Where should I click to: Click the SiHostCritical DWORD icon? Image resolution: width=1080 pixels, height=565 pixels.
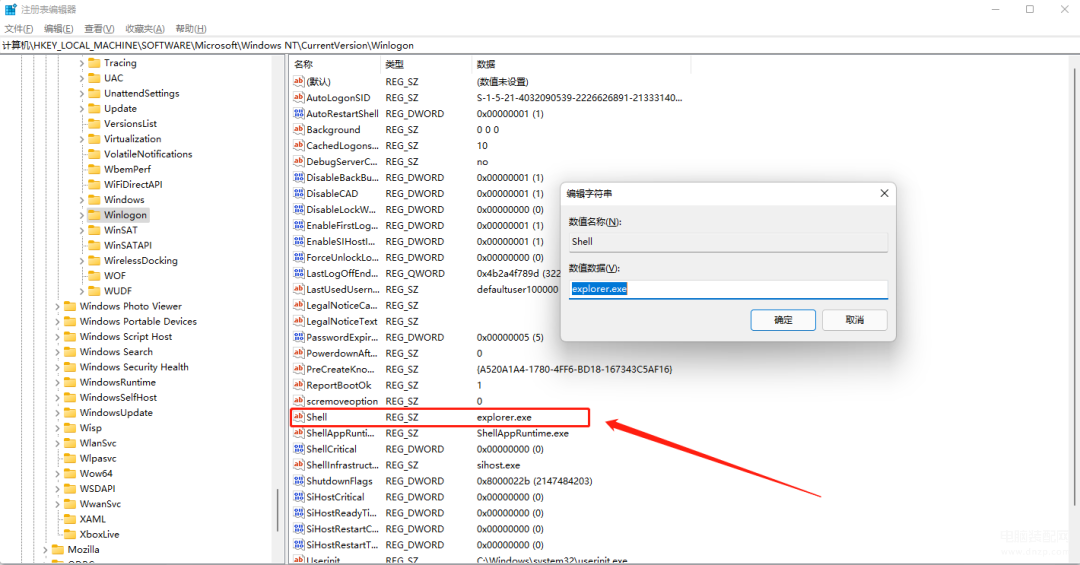(298, 497)
